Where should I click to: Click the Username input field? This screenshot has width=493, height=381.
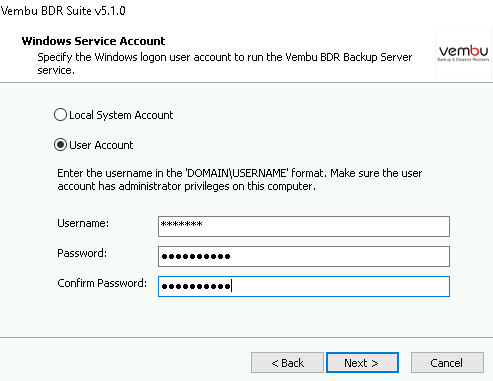pyautogui.click(x=304, y=226)
